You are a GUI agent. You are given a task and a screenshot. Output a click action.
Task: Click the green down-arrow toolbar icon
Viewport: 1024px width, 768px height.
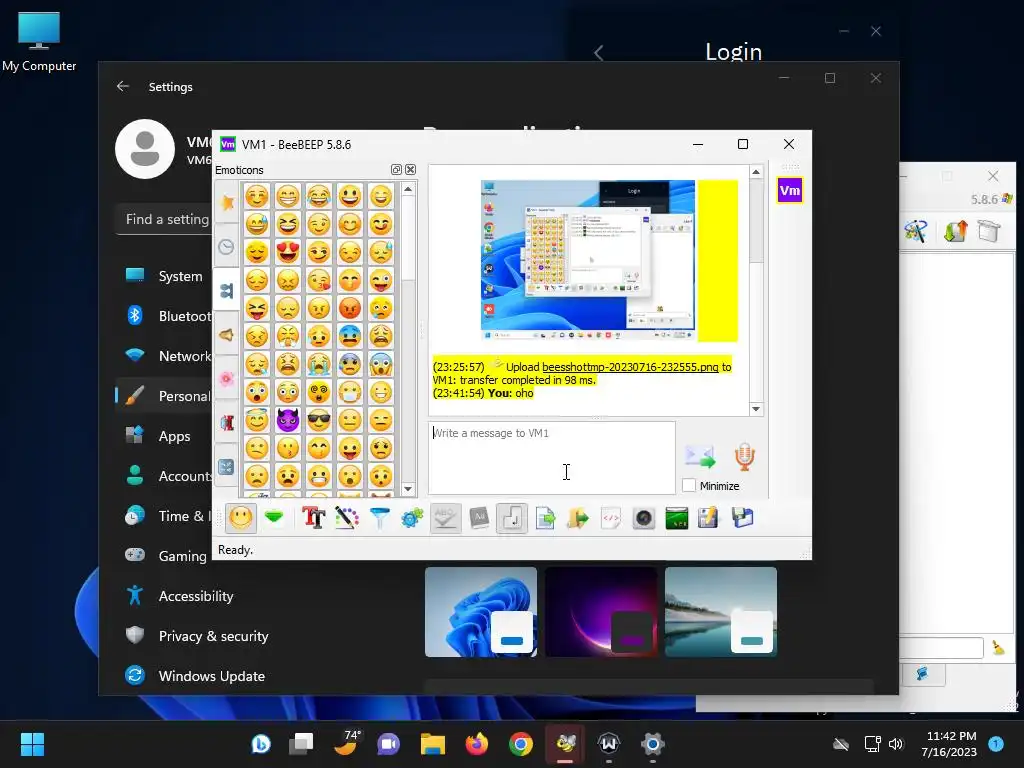pos(274,519)
